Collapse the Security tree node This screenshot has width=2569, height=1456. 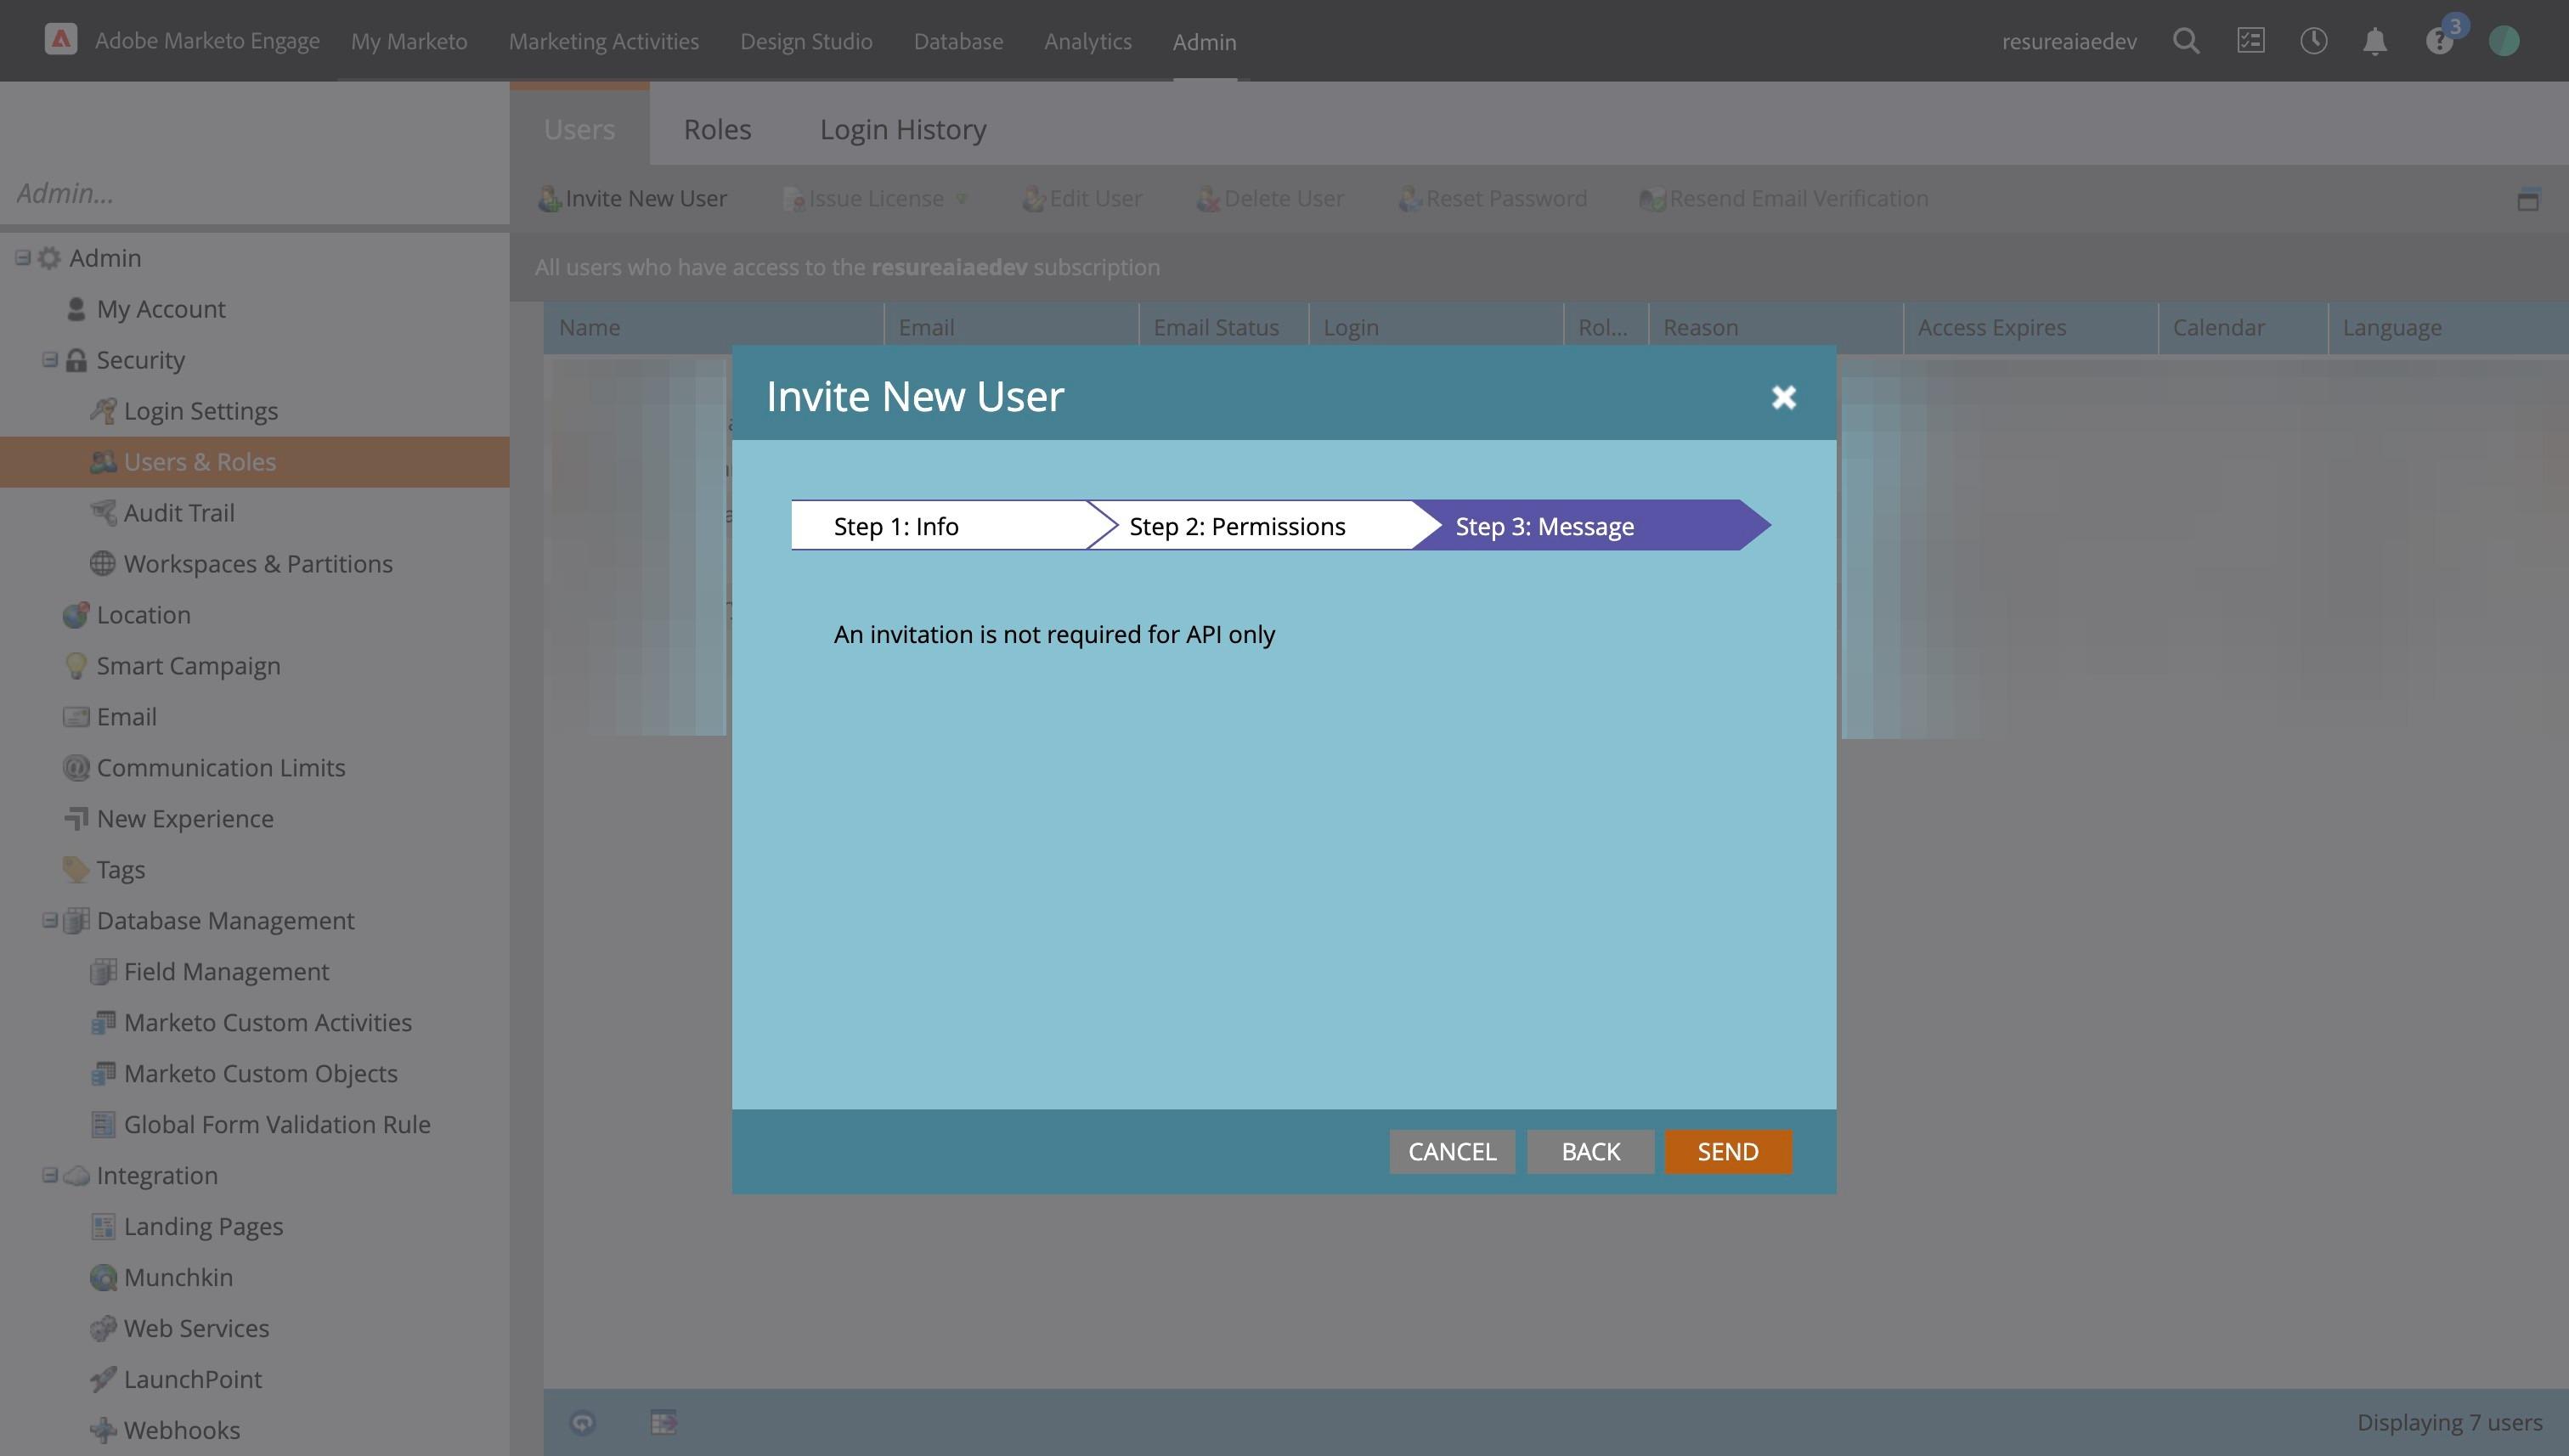point(50,360)
